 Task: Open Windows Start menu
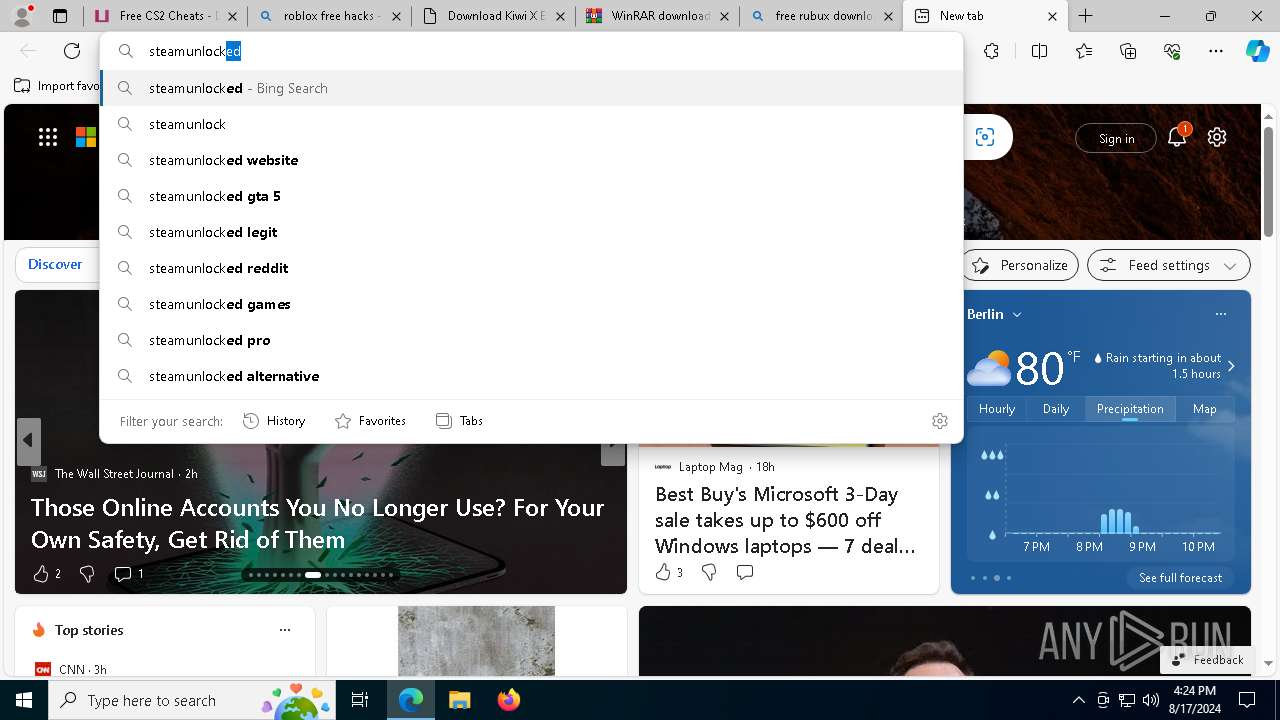point(24,700)
